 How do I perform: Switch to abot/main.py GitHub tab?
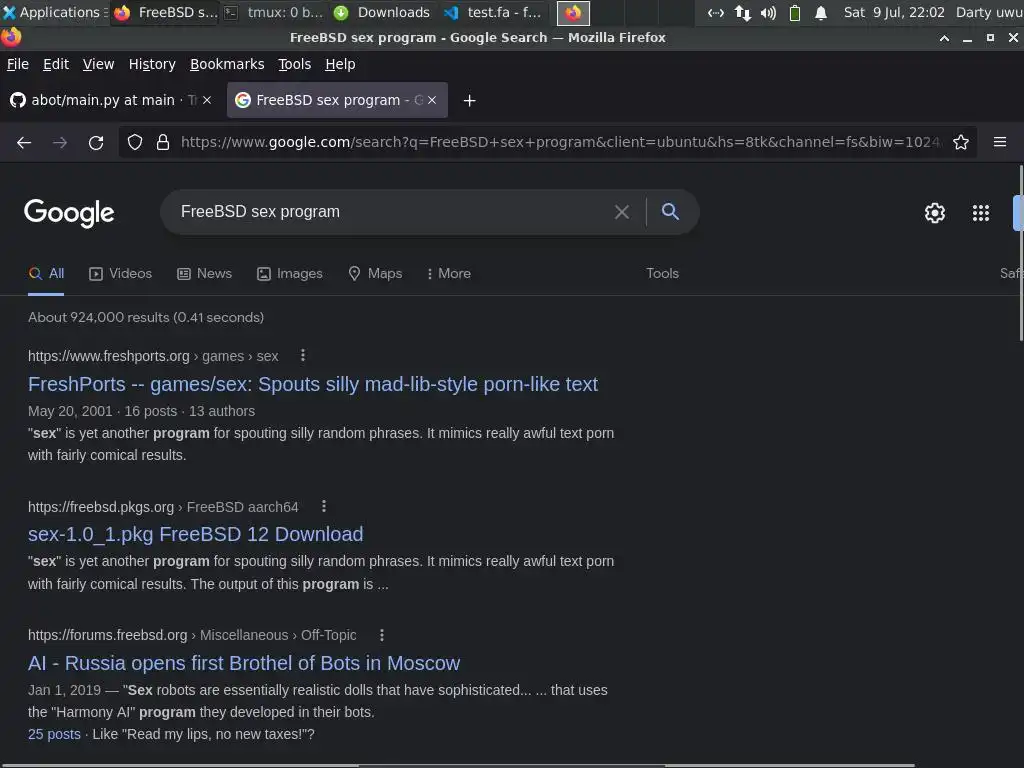click(x=104, y=100)
